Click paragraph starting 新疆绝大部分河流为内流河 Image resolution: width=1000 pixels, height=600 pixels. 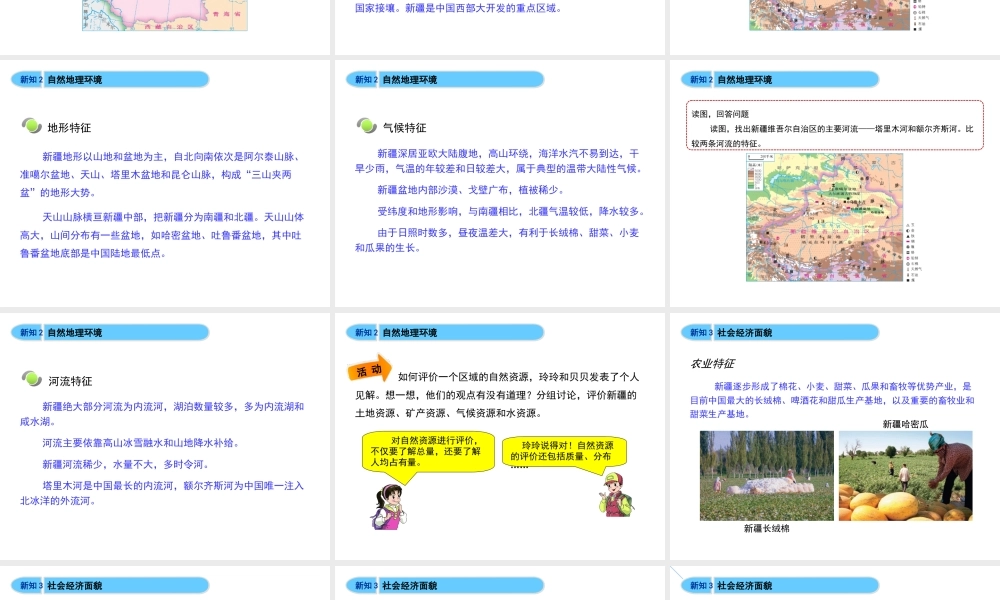point(162,414)
